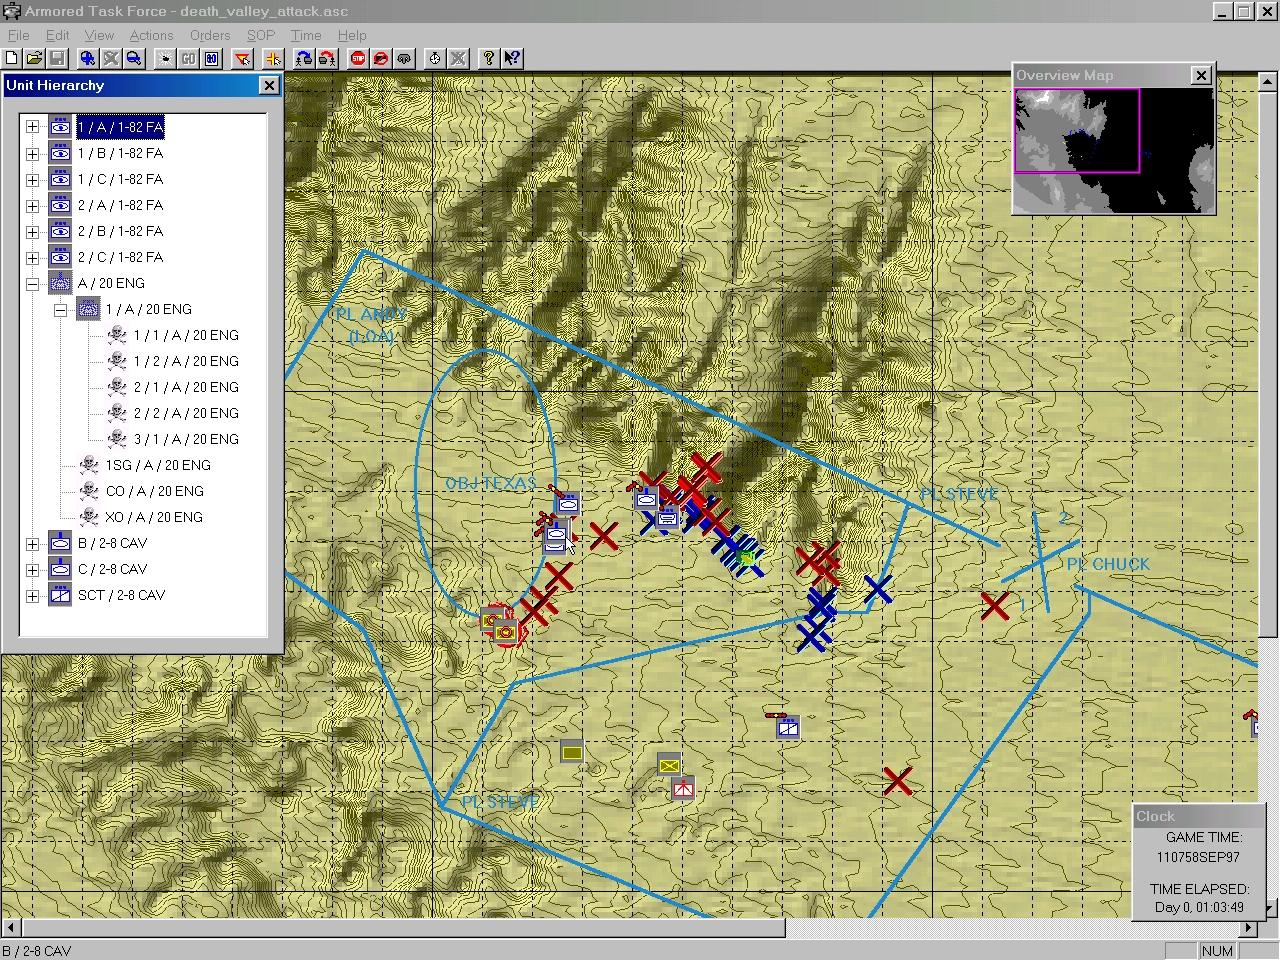This screenshot has width=1280, height=960.
Task: Collapse the 1 / A / 20 ENG subtree
Action: (x=60, y=310)
